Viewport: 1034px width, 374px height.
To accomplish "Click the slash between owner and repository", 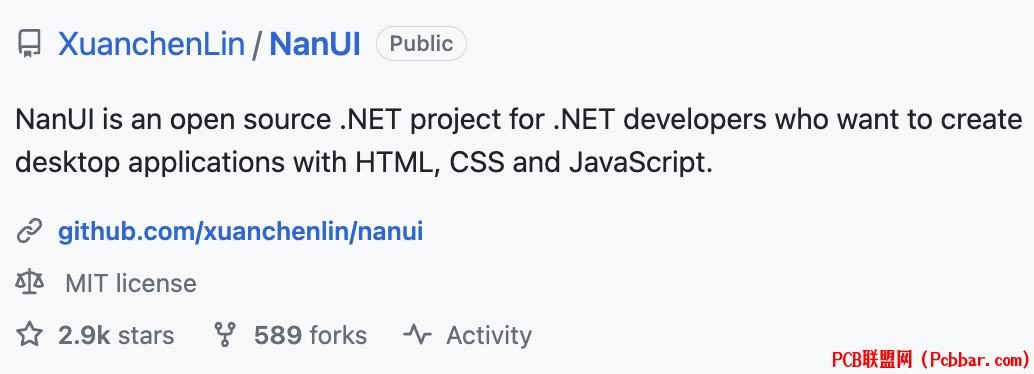I will pos(257,44).
